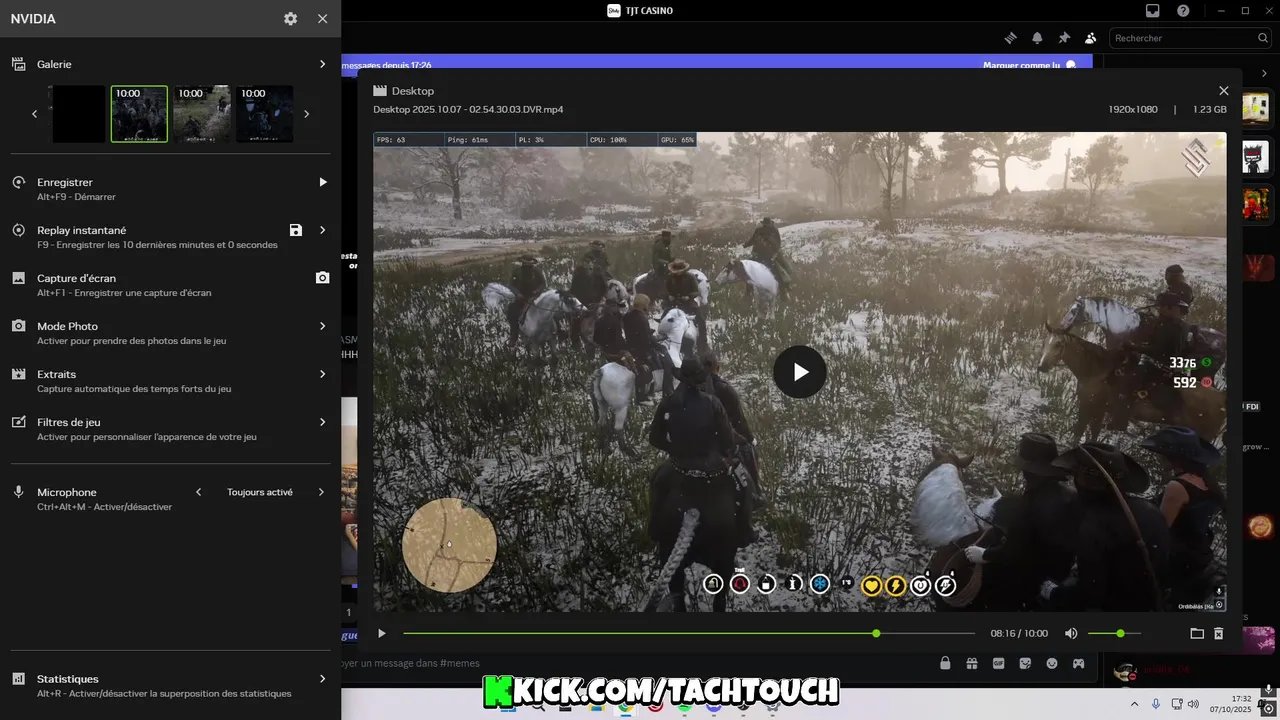Click small play button in video controls
The height and width of the screenshot is (720, 1280).
(381, 633)
